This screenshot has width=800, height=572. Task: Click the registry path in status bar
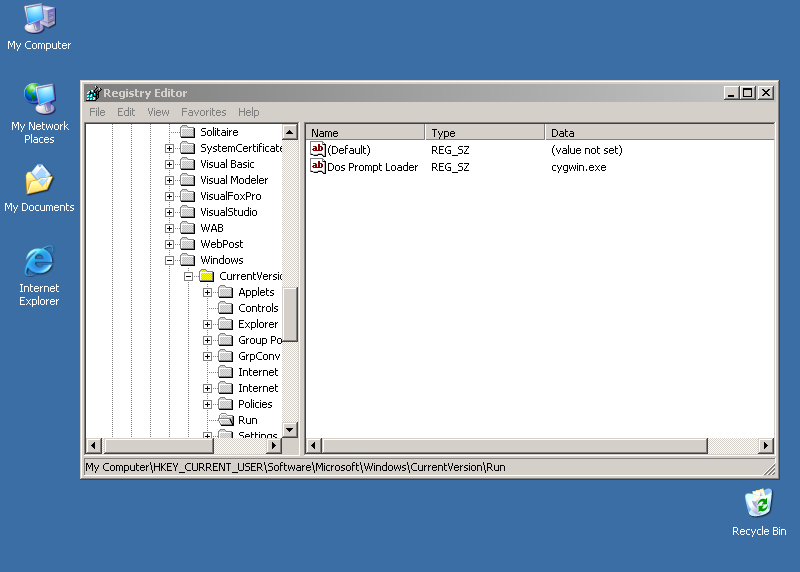point(295,467)
